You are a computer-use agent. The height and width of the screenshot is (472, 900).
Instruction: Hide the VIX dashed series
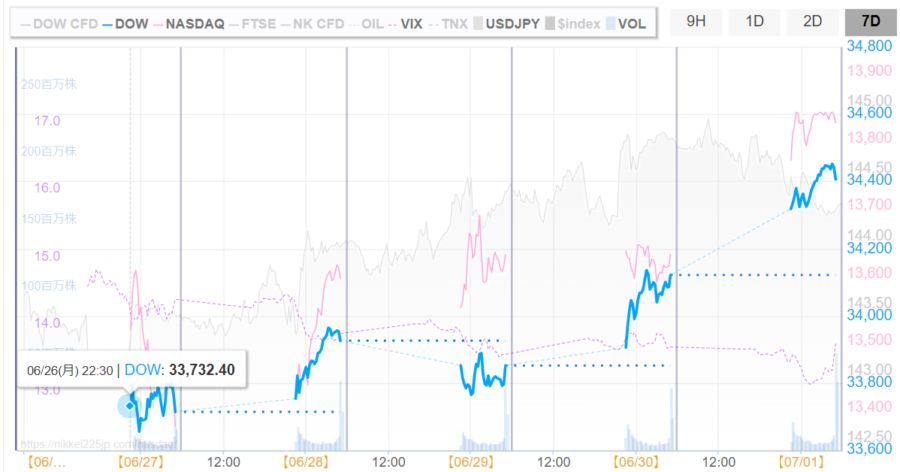click(404, 23)
